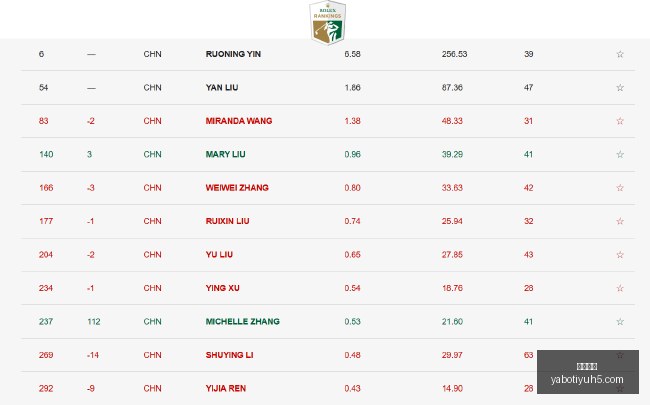Click the rank number 269
Screen dimensions: 650x405
pos(46,355)
